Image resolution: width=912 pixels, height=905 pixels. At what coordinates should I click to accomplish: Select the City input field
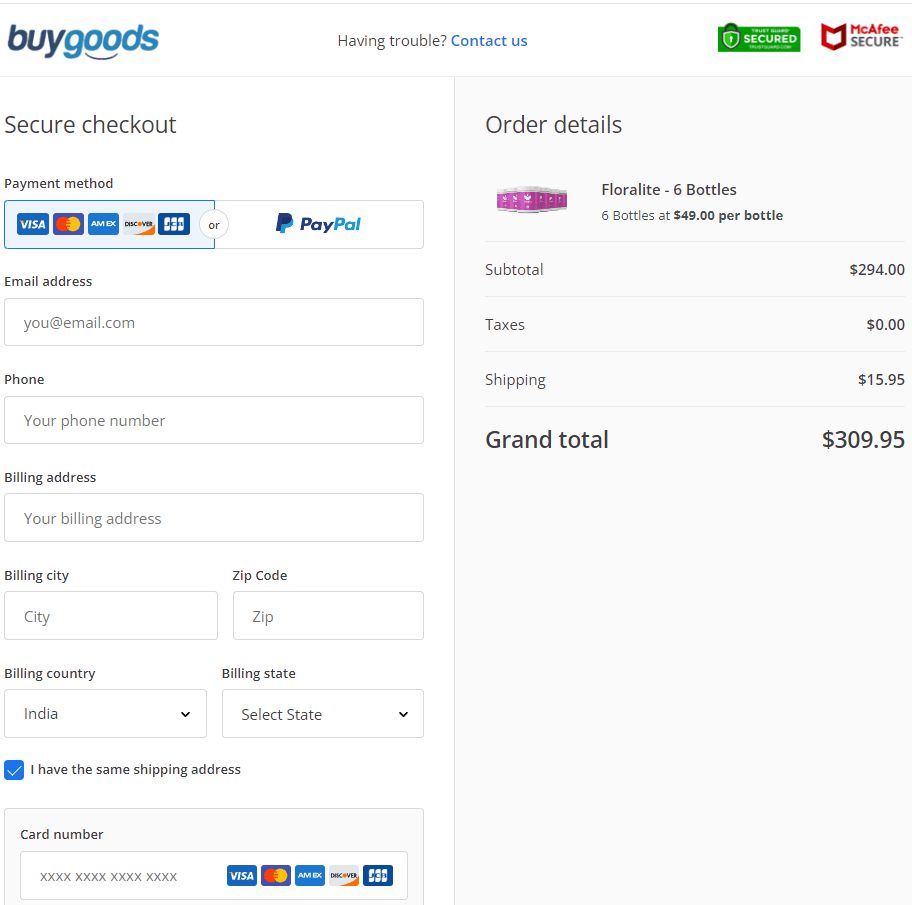coord(110,616)
